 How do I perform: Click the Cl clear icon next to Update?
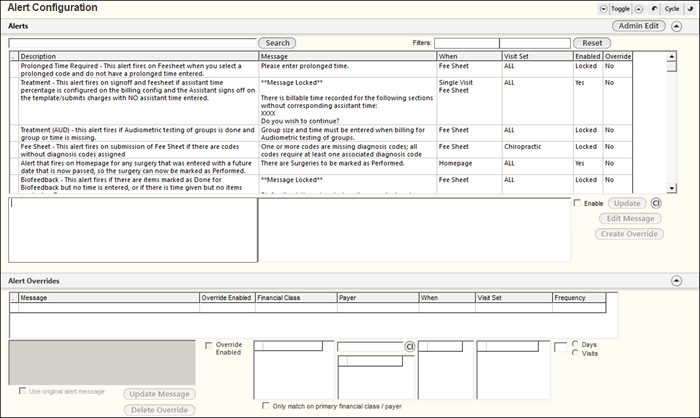point(656,203)
